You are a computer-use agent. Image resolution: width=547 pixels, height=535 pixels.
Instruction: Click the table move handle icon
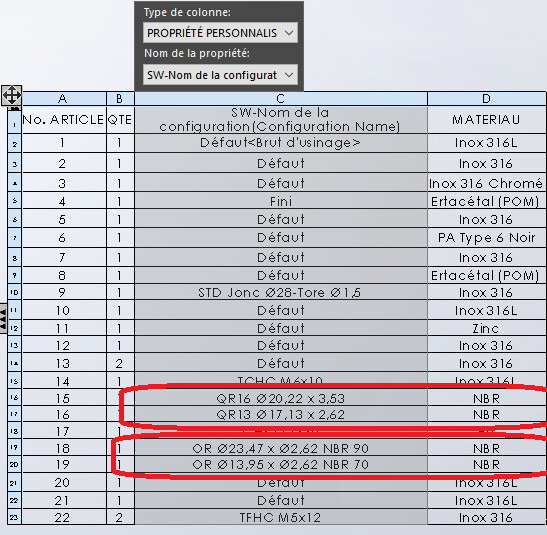pos(12,95)
